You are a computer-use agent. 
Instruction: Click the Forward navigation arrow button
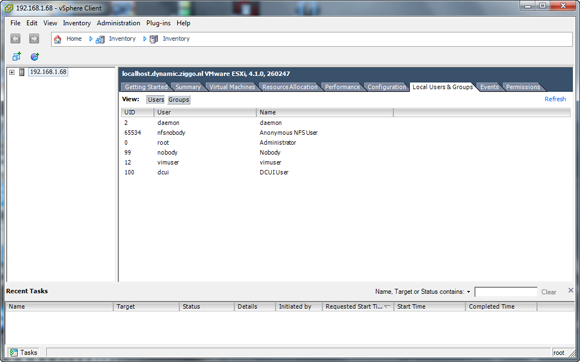tap(34, 38)
